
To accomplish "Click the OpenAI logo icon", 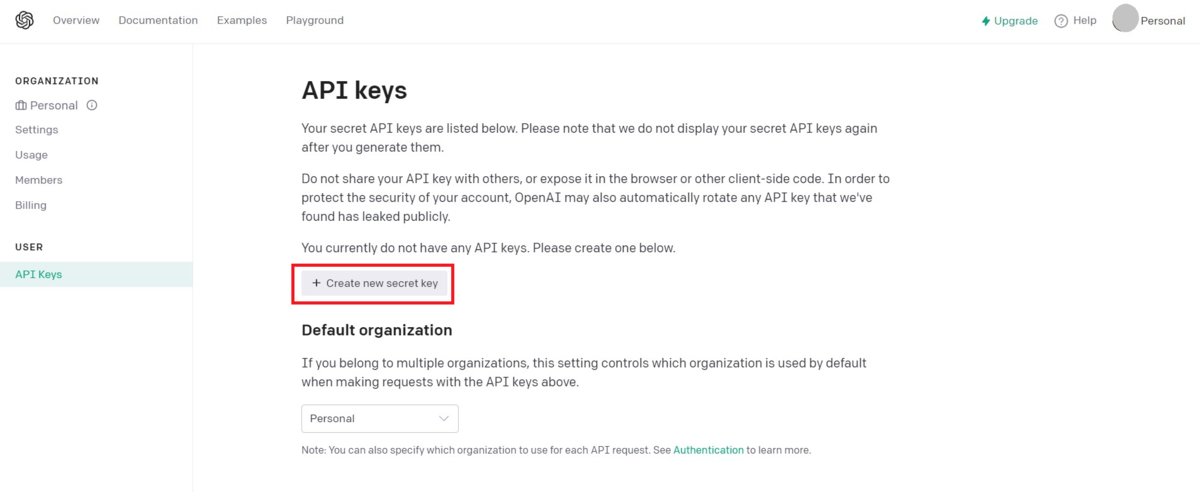I will coord(25,20).
